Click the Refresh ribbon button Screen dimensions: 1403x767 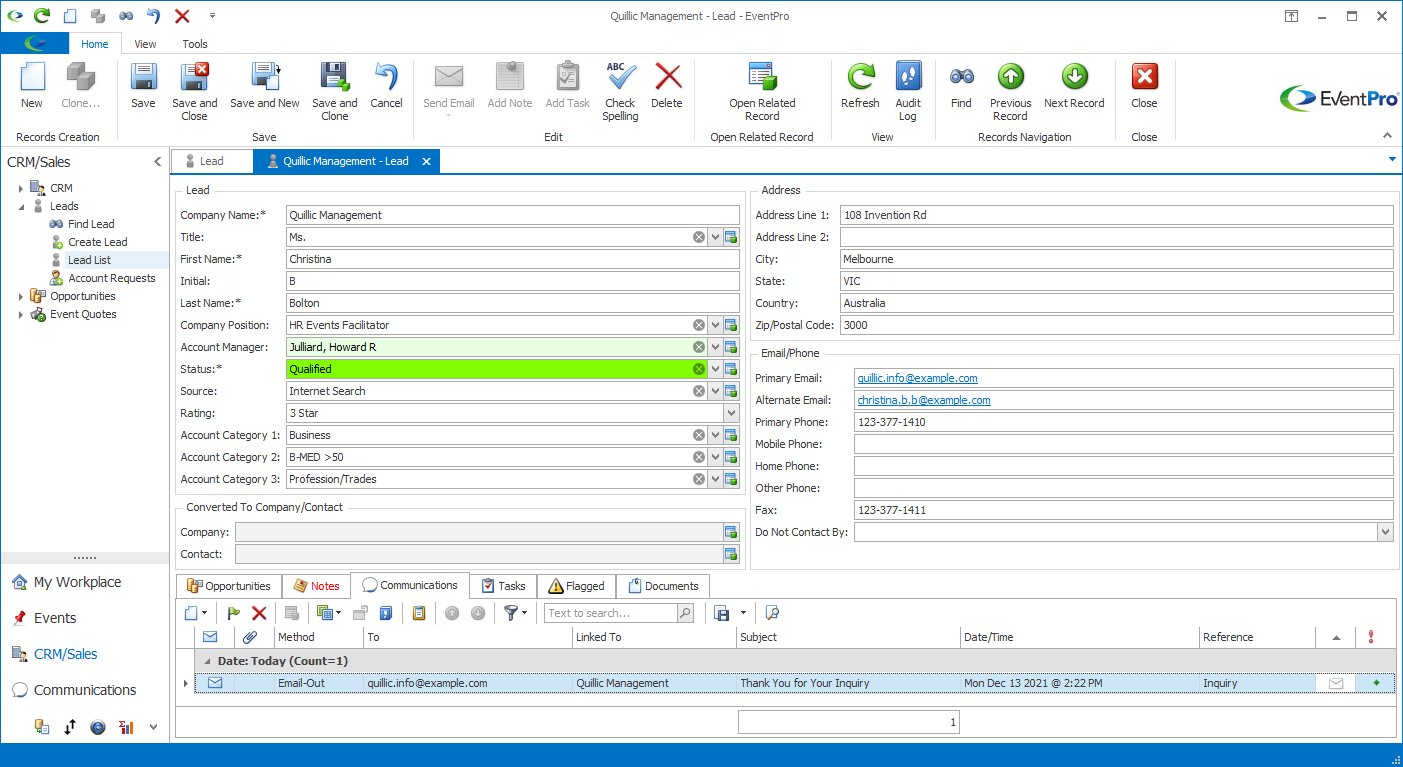pos(860,86)
